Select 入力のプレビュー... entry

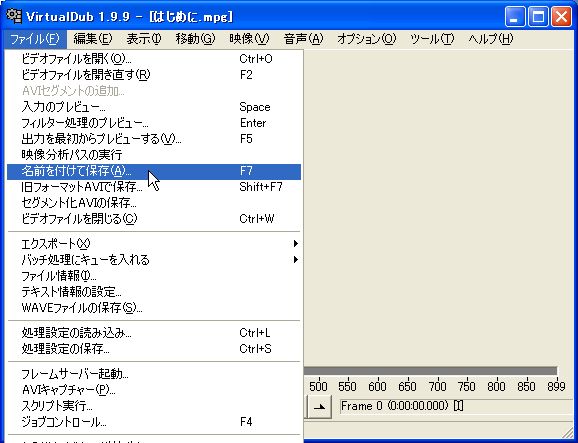154,107
